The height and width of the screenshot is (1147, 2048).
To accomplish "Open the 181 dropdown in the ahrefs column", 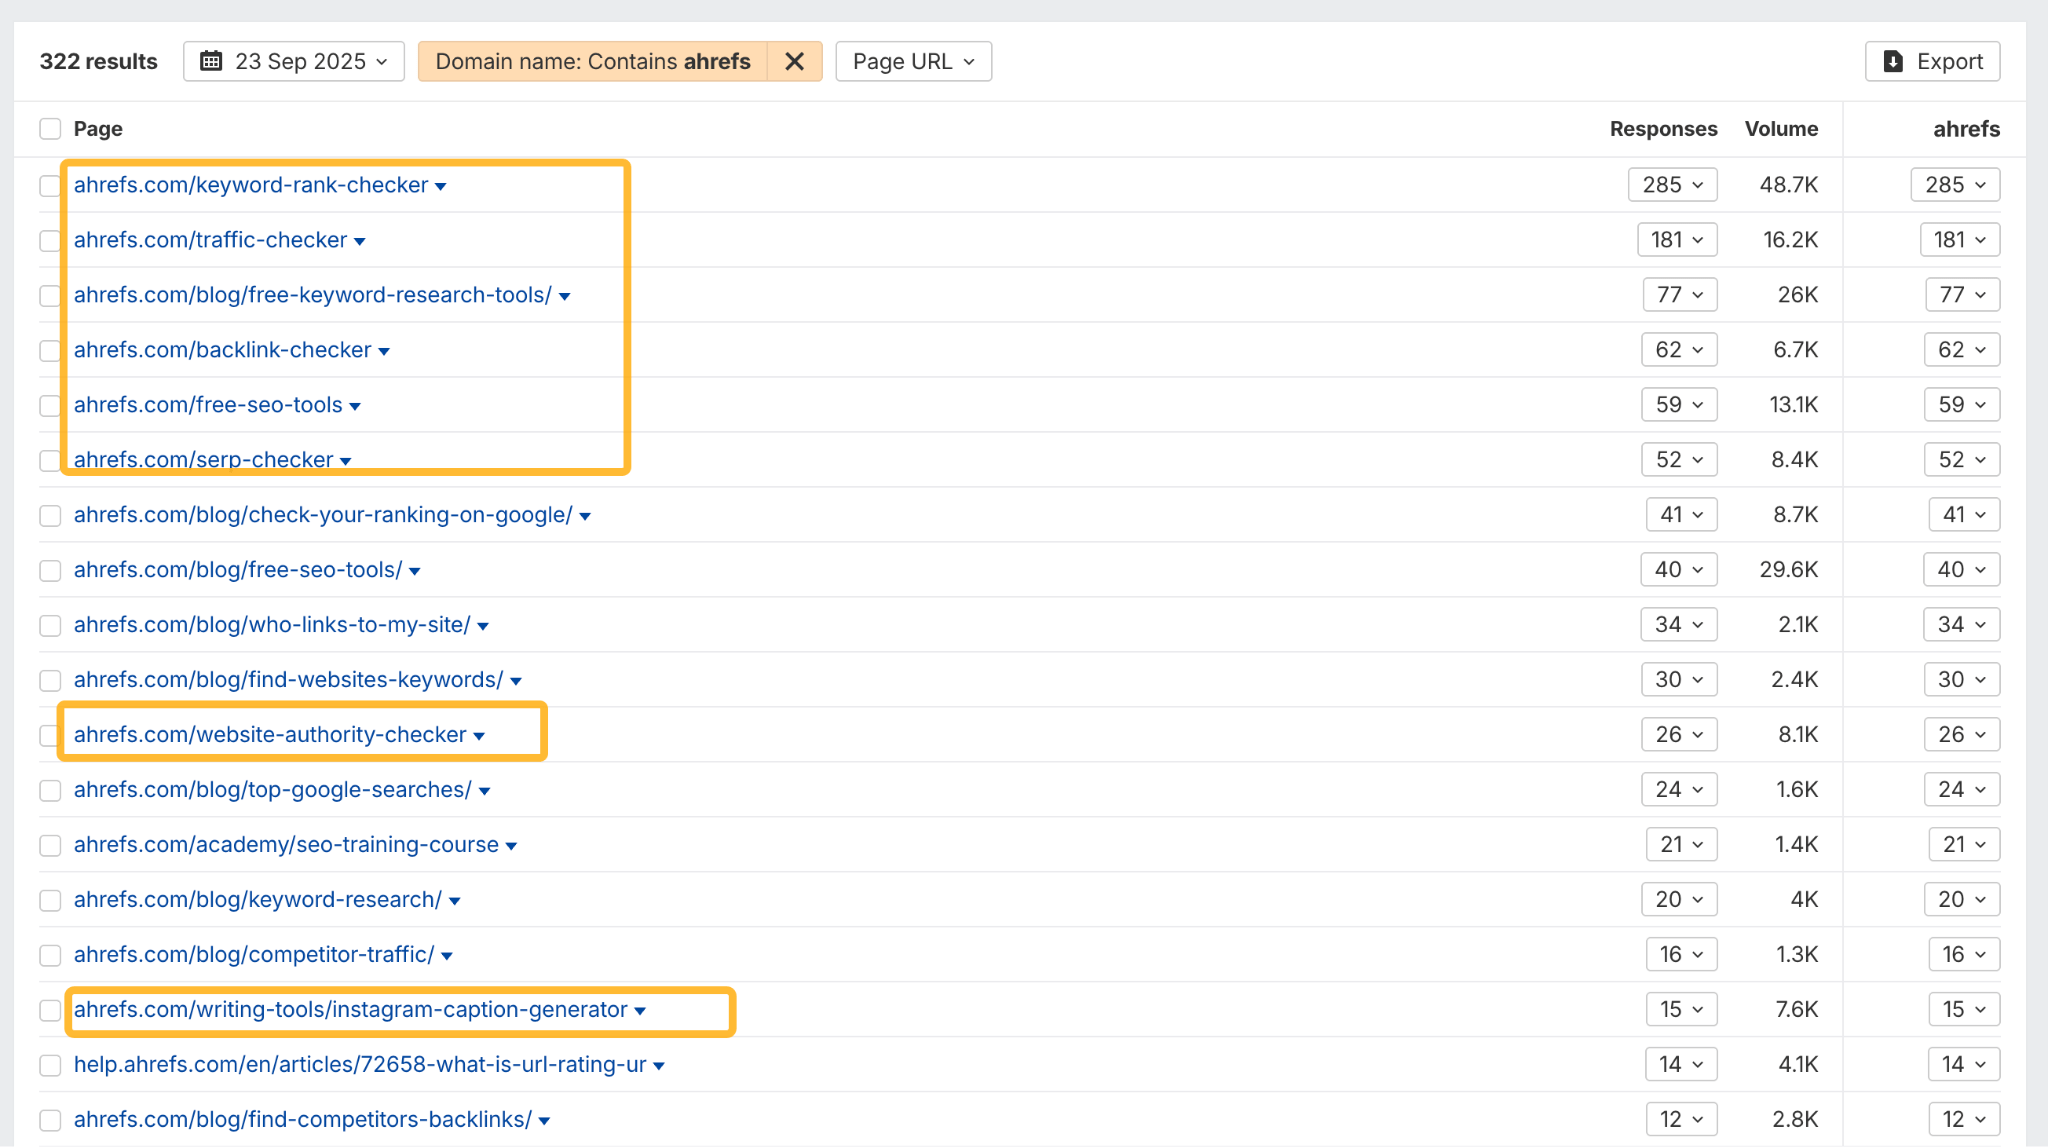I will point(1958,240).
